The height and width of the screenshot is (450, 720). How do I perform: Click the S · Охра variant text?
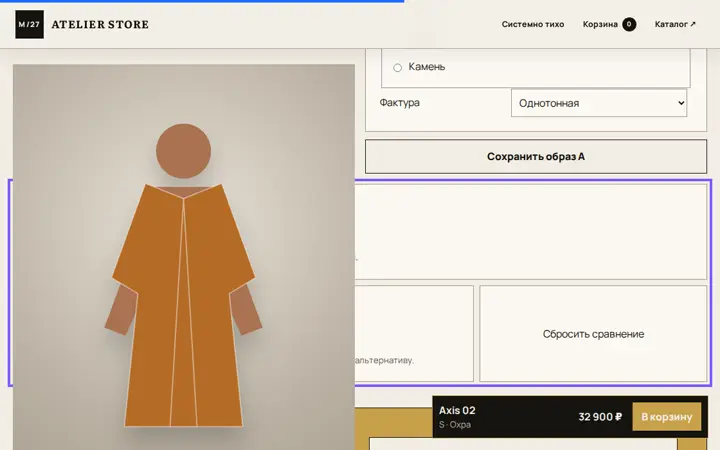coord(455,425)
